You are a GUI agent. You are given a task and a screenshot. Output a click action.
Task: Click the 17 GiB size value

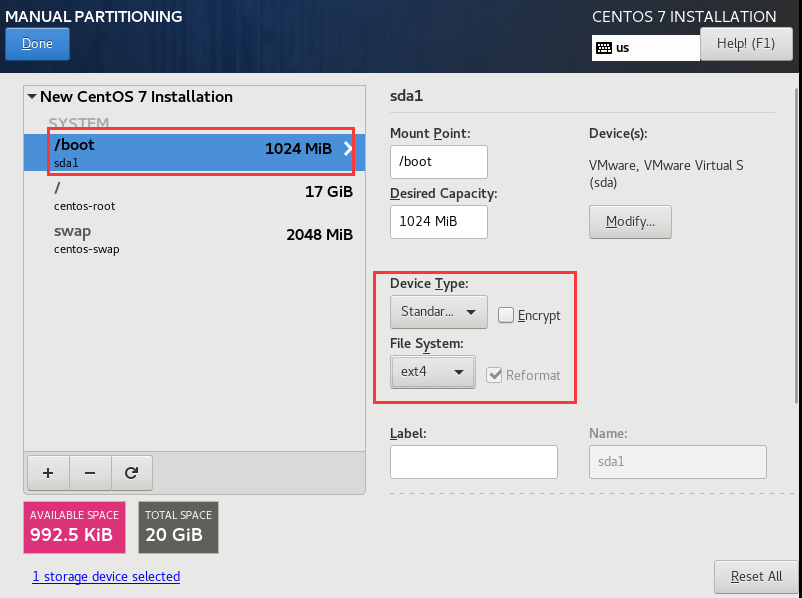(x=329, y=192)
